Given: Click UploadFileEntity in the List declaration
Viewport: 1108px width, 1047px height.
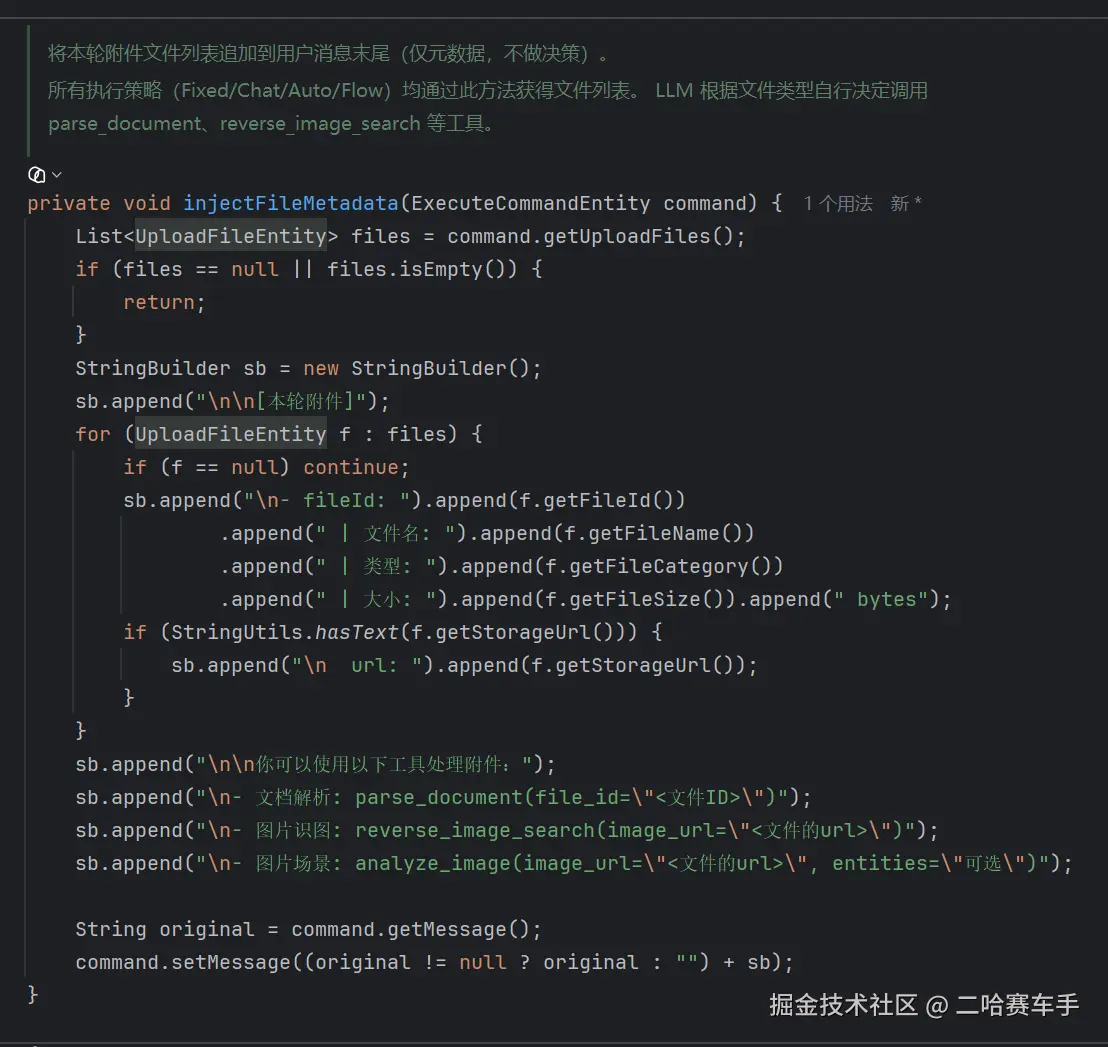Looking at the screenshot, I should [231, 236].
